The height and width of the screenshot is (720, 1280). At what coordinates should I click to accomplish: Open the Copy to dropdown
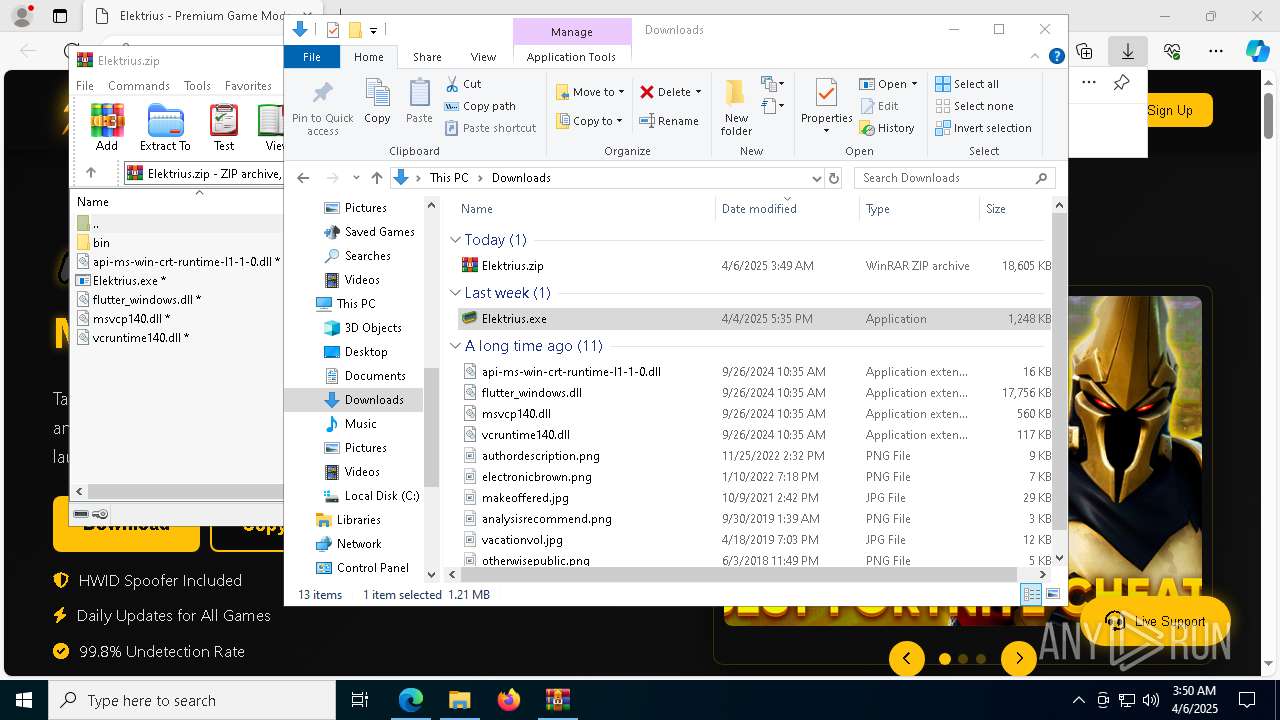[591, 121]
